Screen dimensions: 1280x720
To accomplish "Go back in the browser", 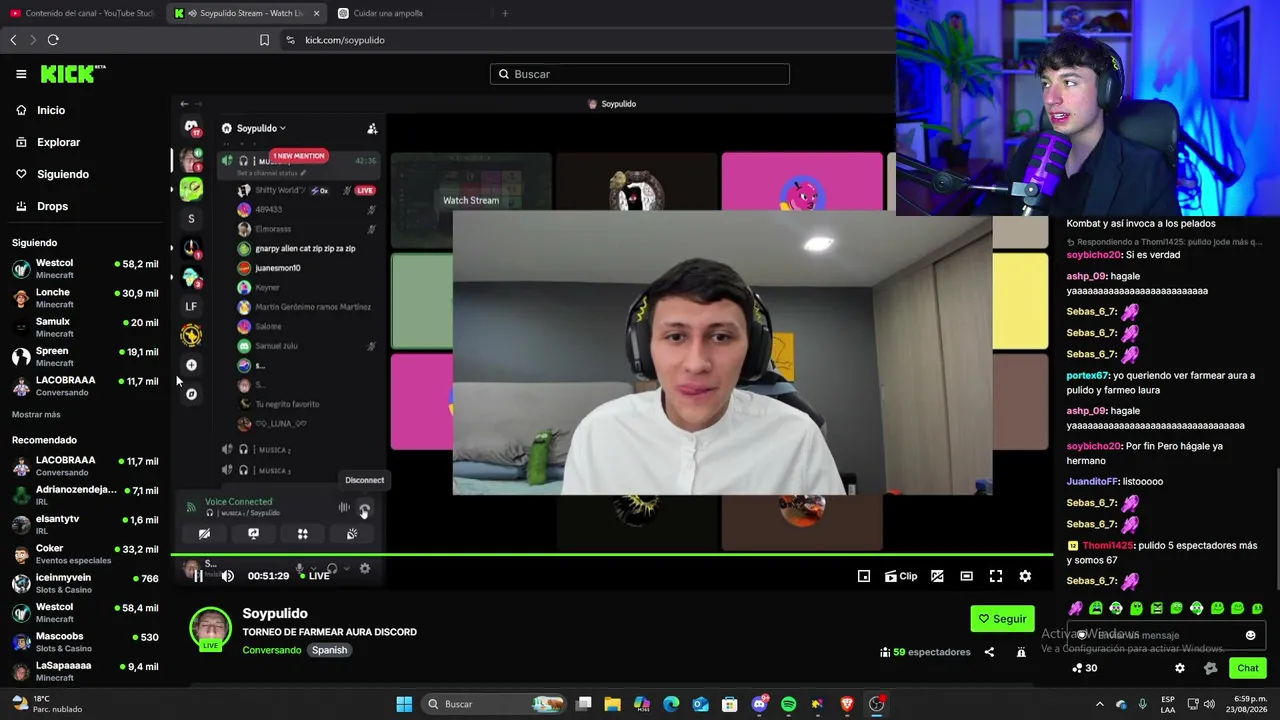I will tap(13, 40).
